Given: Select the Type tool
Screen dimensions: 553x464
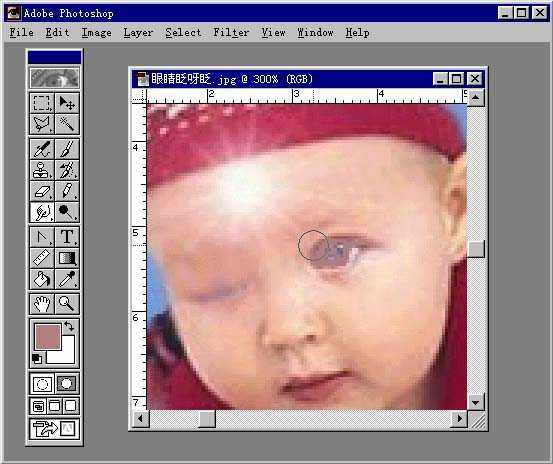Looking at the screenshot, I should [67, 237].
